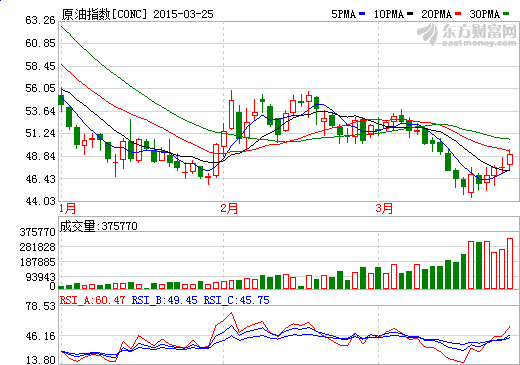Image resolution: width=520 pixels, height=365 pixels.
Task: Click the 44.03 bottom price axis label
Action: (x=40, y=201)
